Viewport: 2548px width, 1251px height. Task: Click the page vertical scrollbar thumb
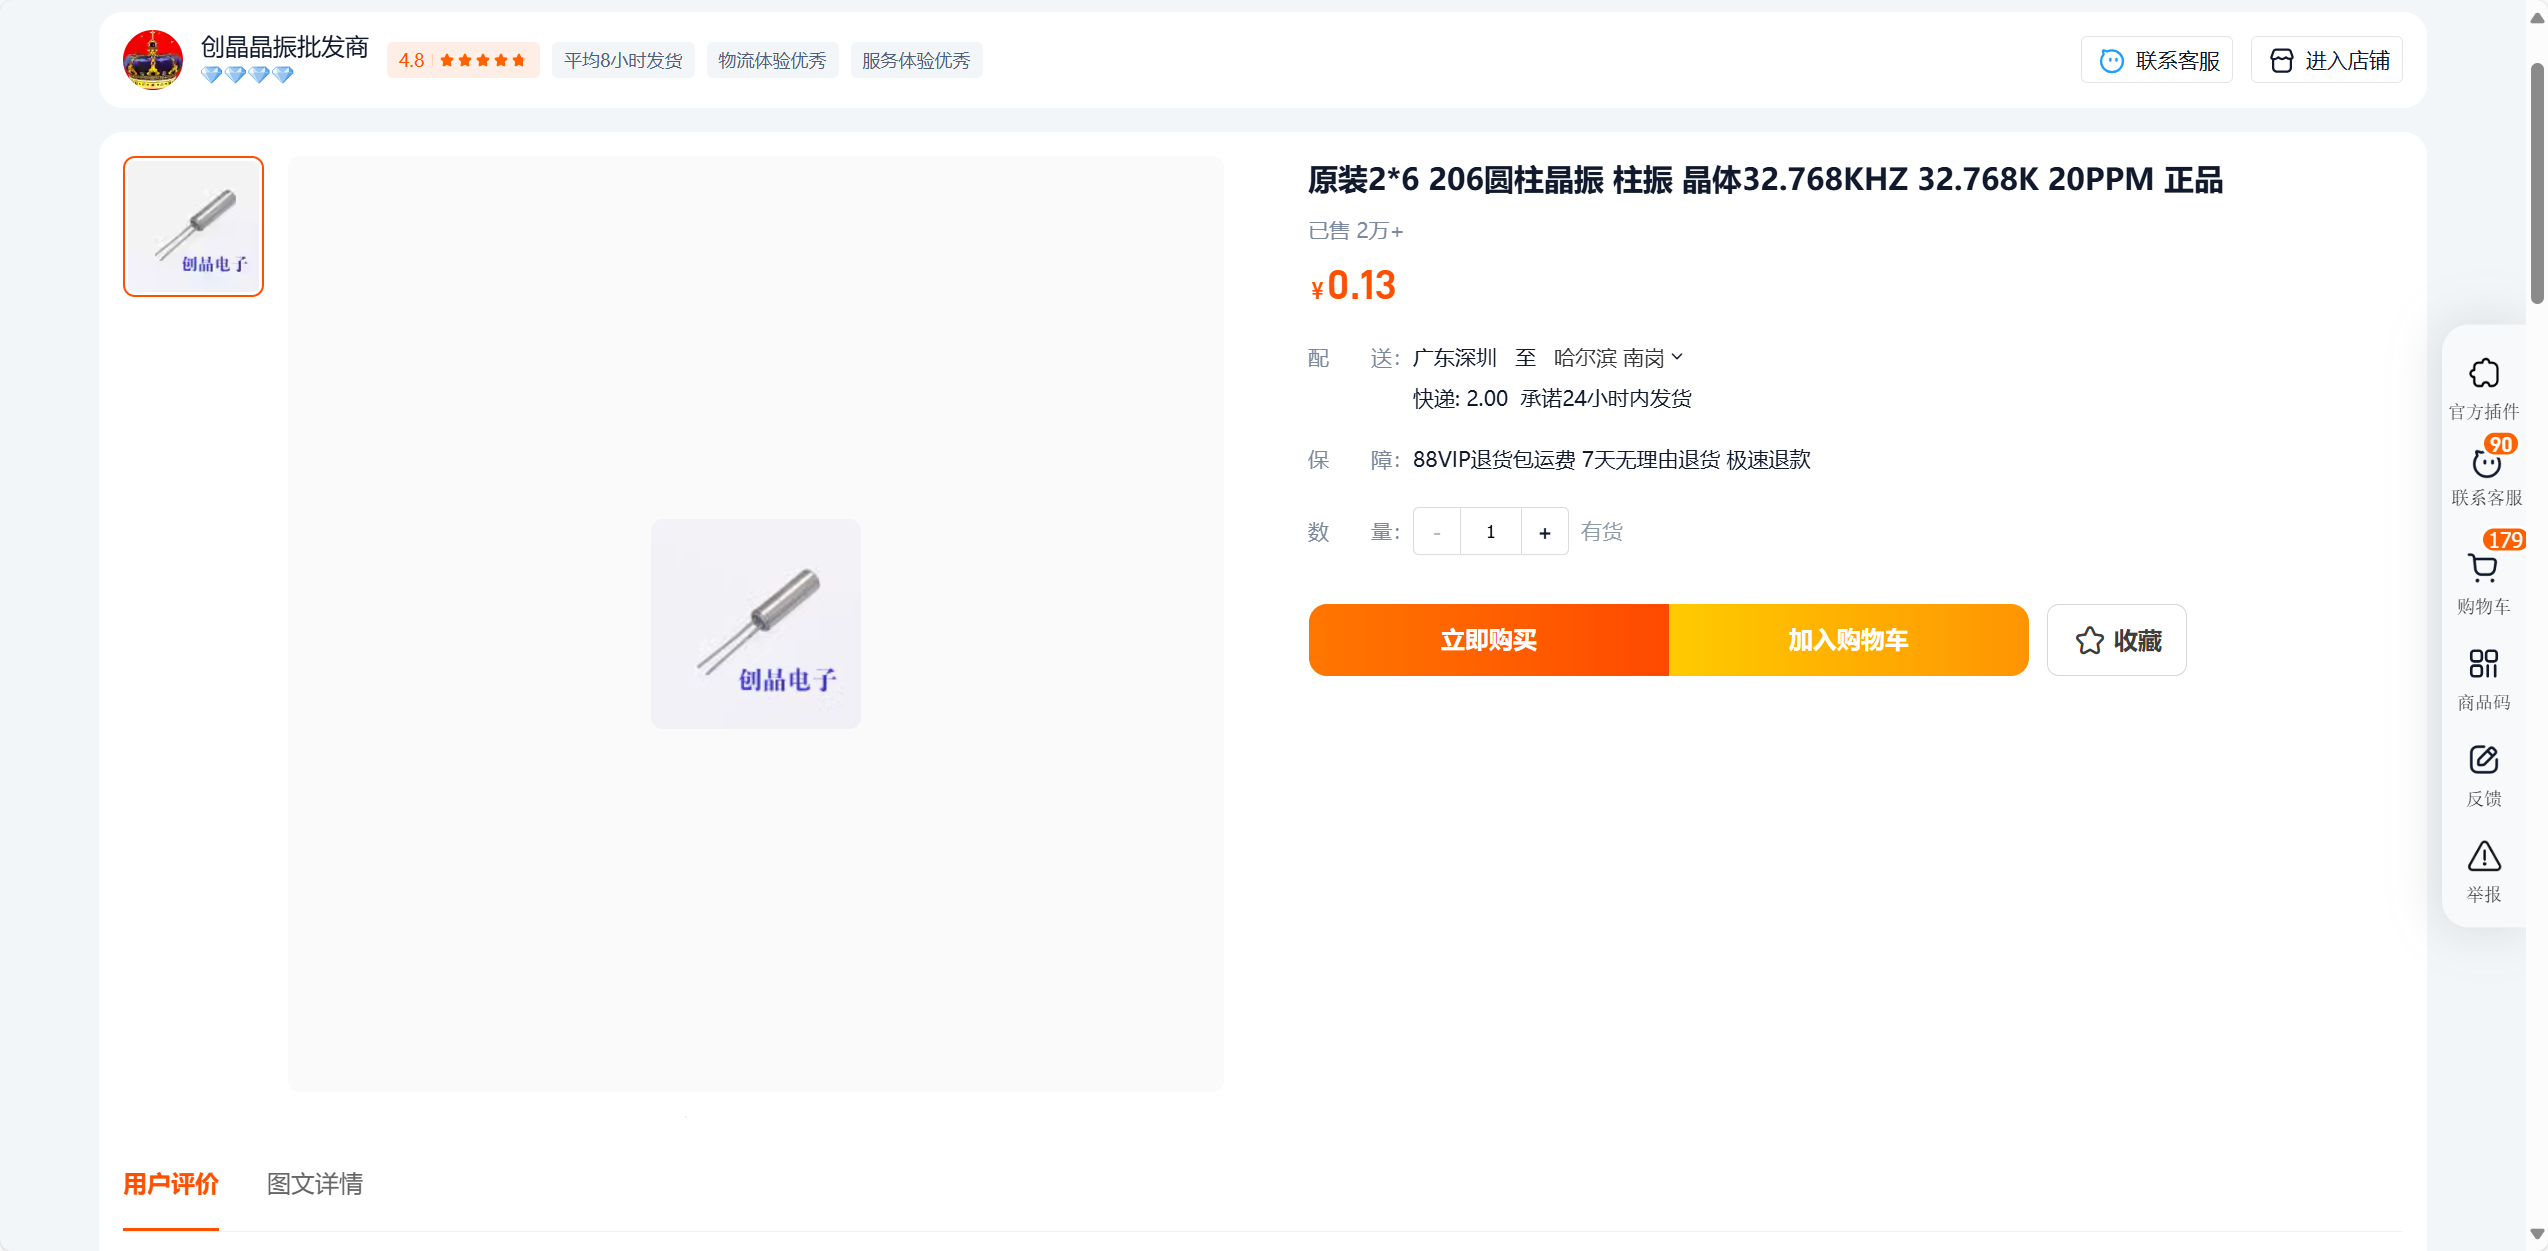[x=2537, y=183]
